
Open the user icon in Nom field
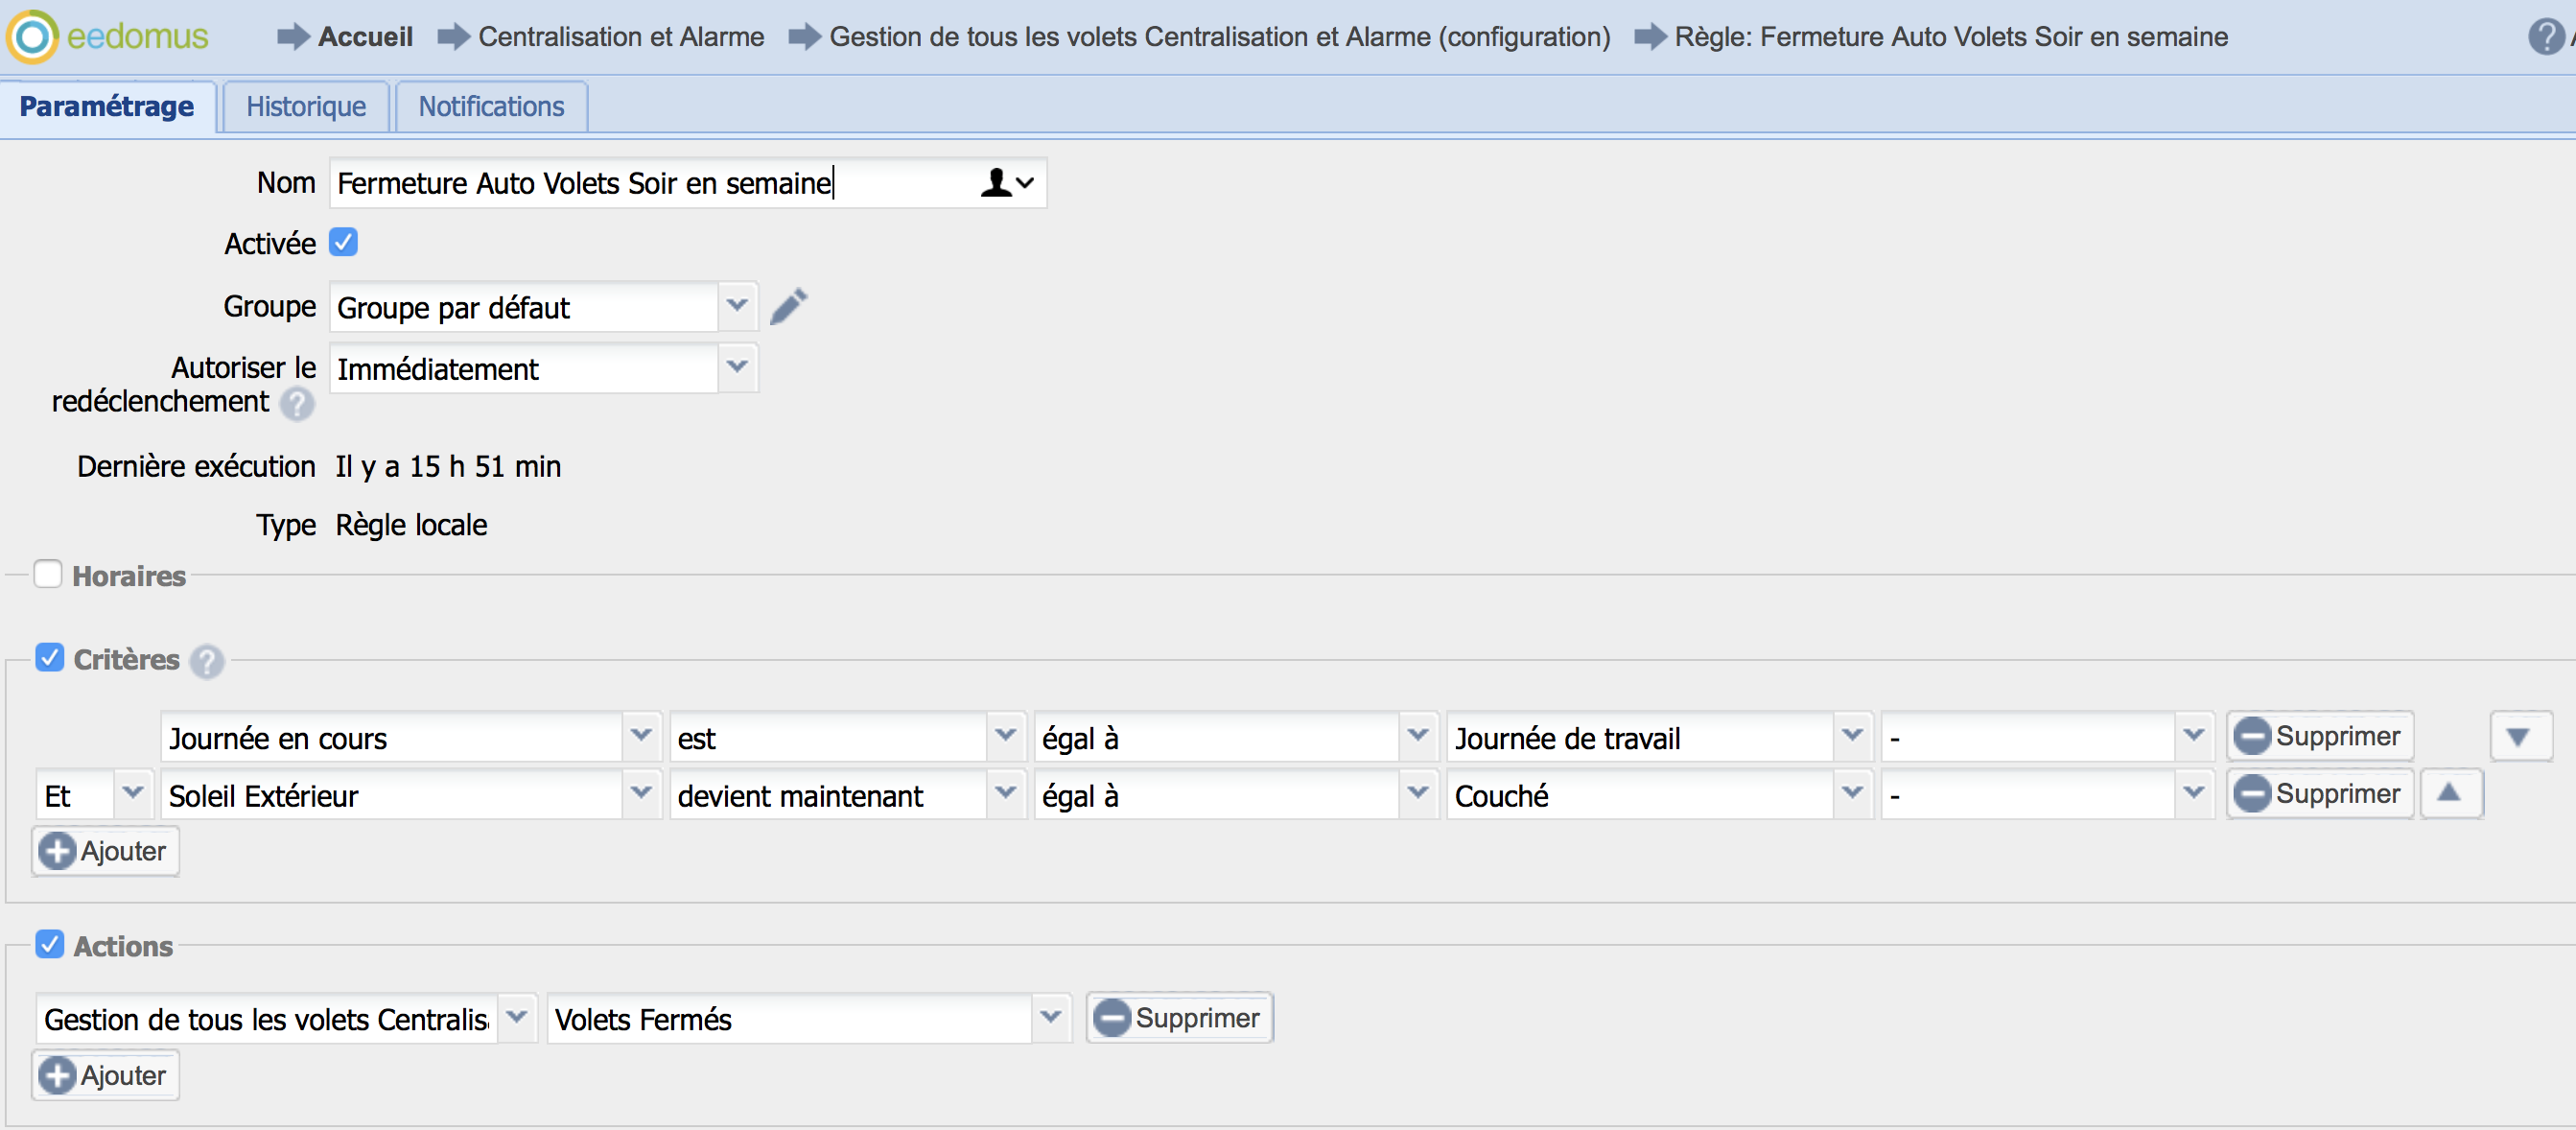[1006, 183]
